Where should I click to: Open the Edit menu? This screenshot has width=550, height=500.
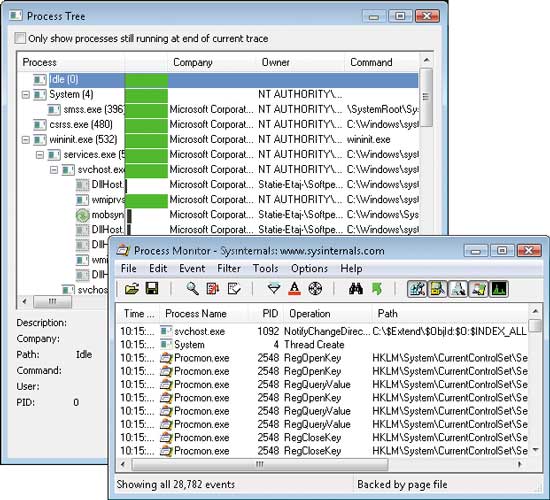coord(158,268)
